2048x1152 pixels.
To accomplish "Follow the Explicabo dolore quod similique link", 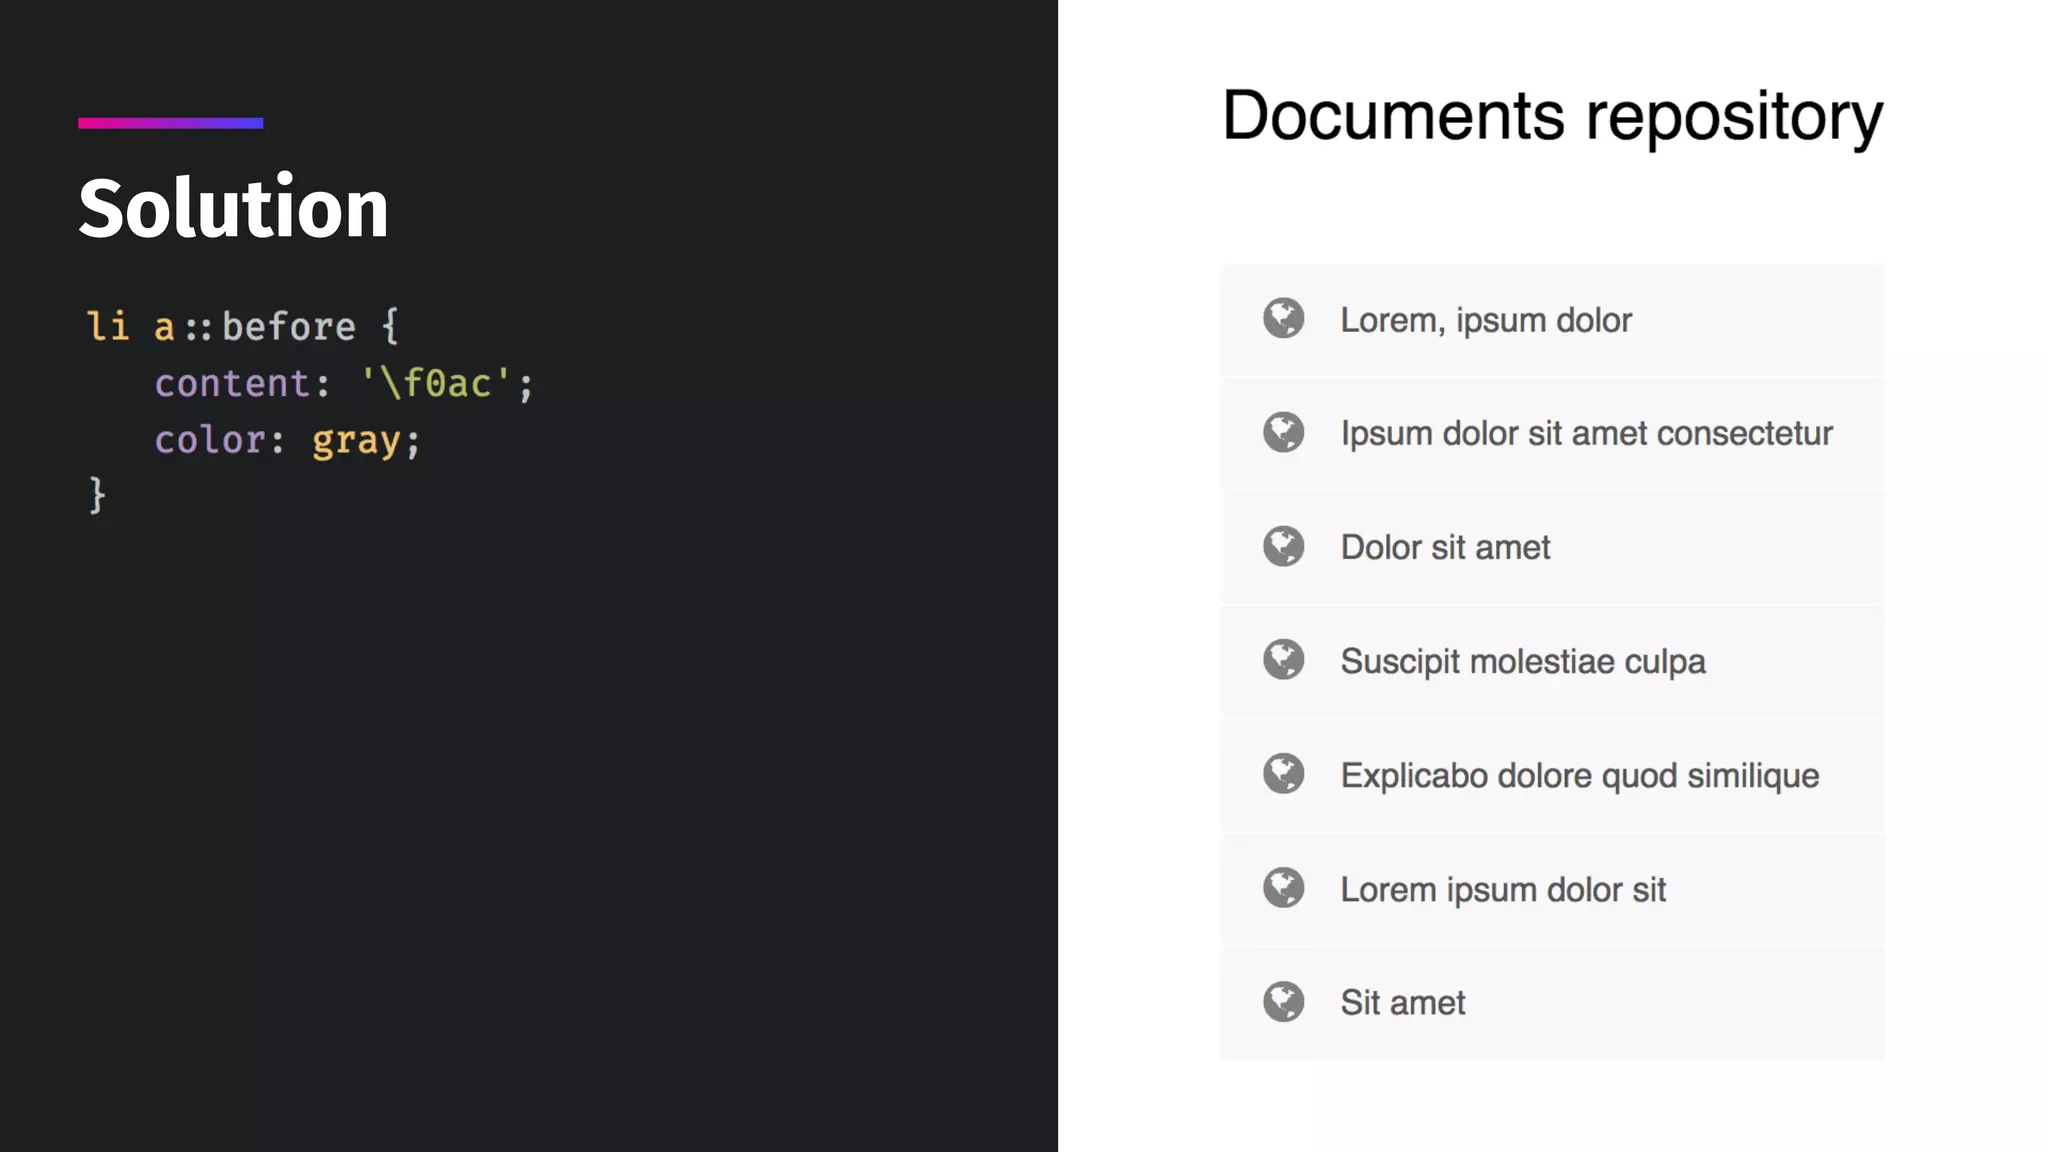I will click(x=1579, y=776).
